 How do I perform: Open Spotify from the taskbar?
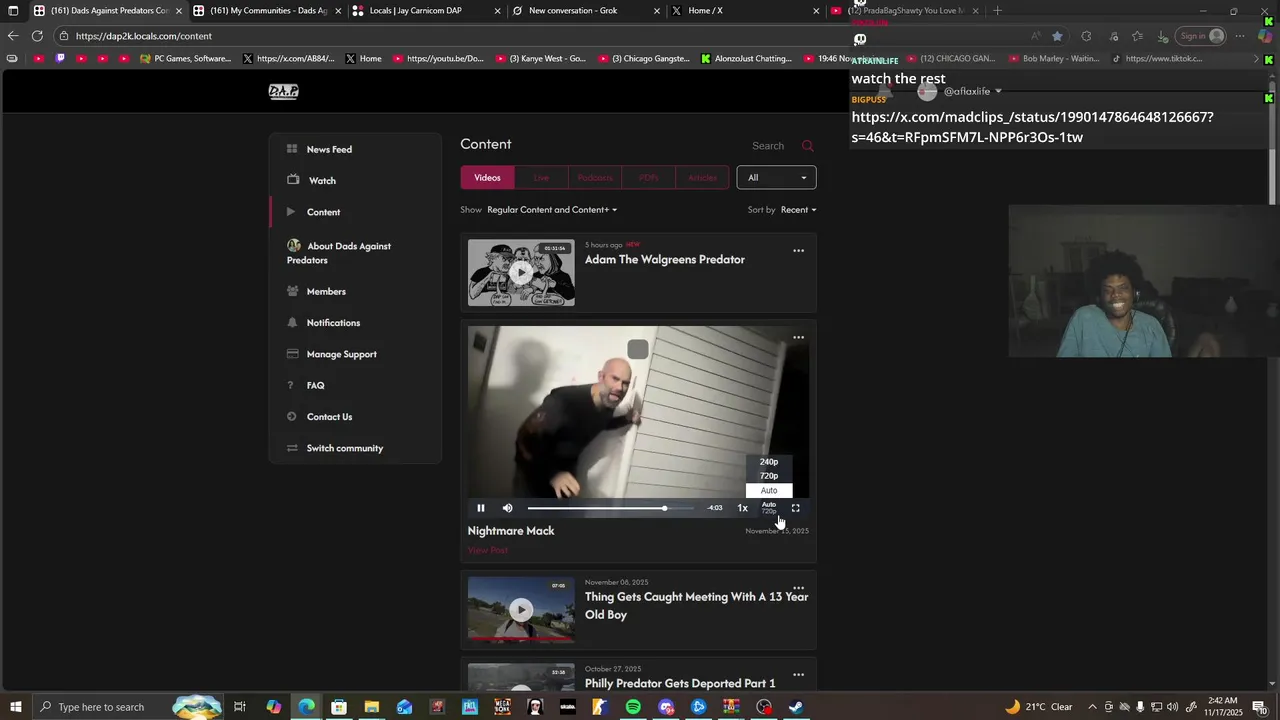click(633, 707)
